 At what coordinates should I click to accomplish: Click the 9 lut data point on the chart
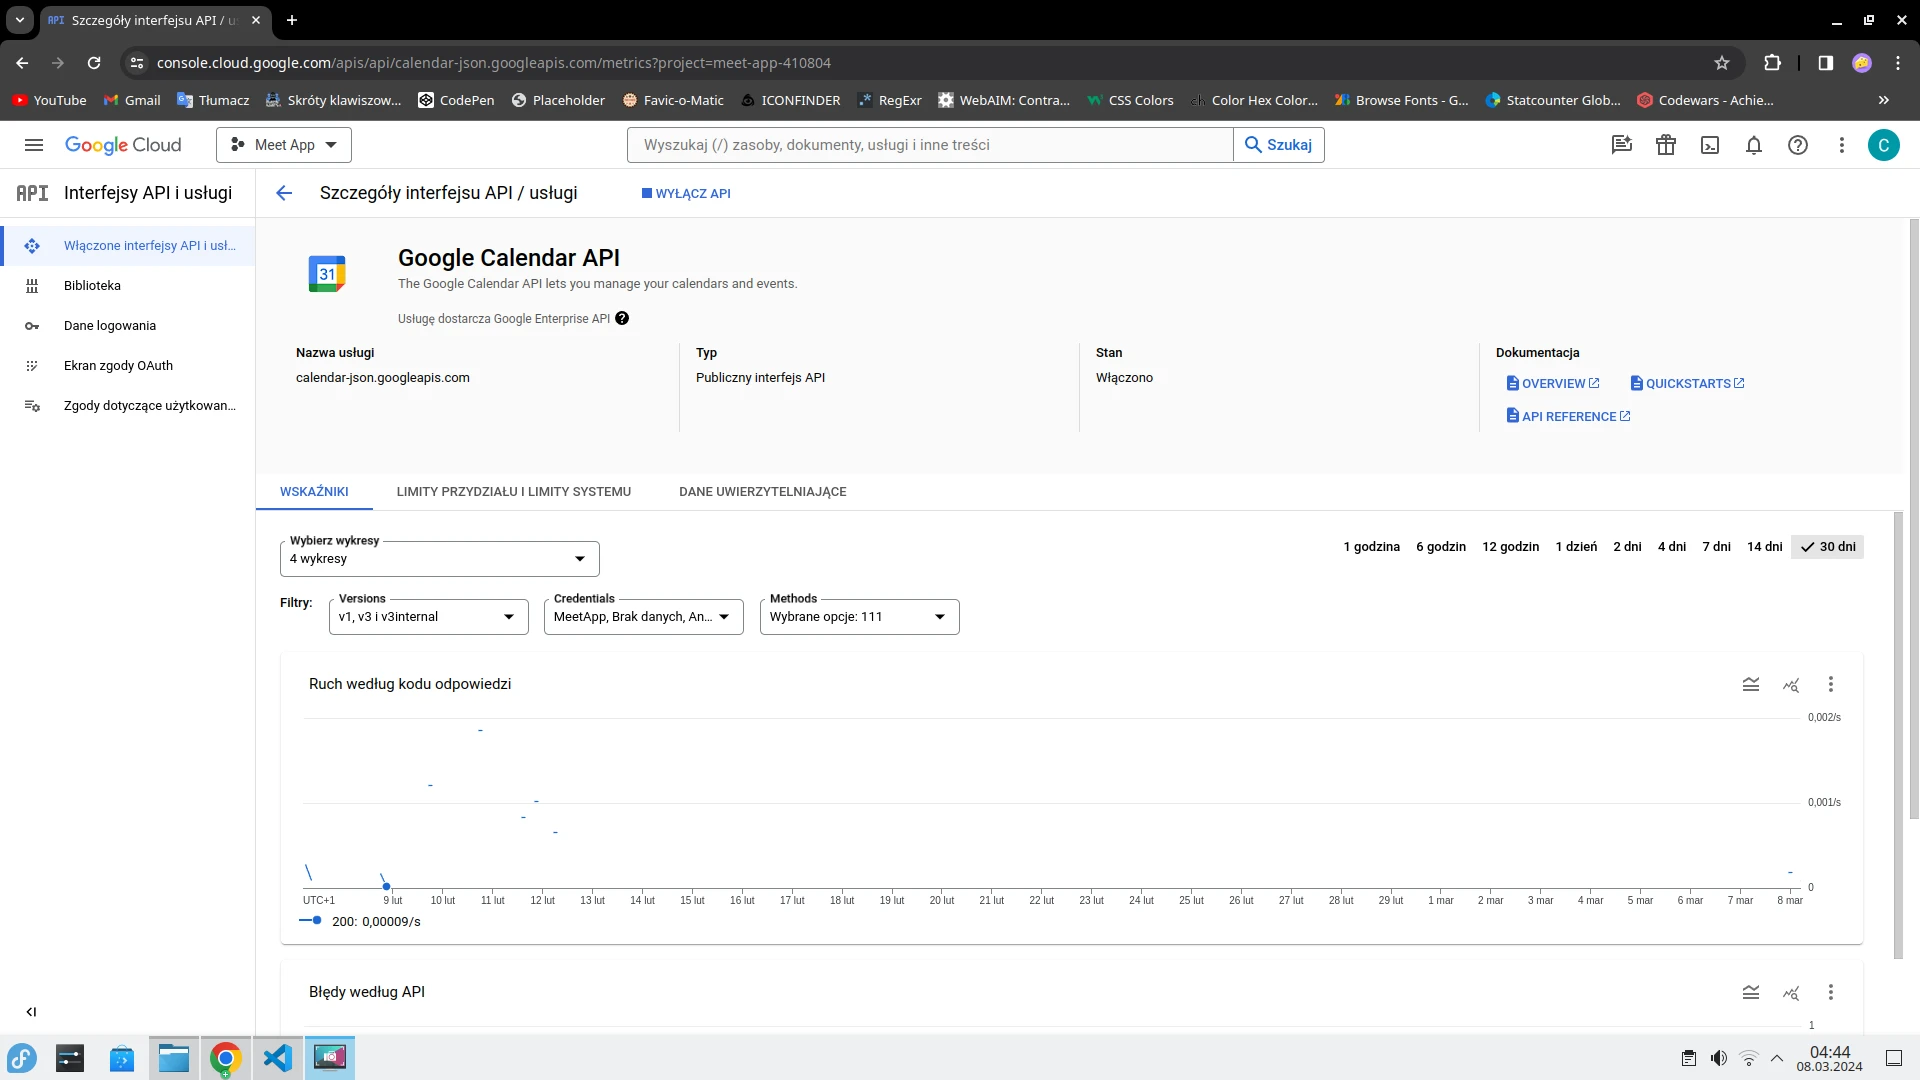click(x=386, y=886)
